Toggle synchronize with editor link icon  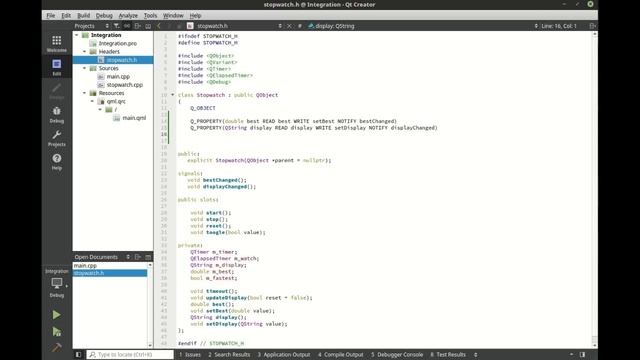tap(127, 26)
